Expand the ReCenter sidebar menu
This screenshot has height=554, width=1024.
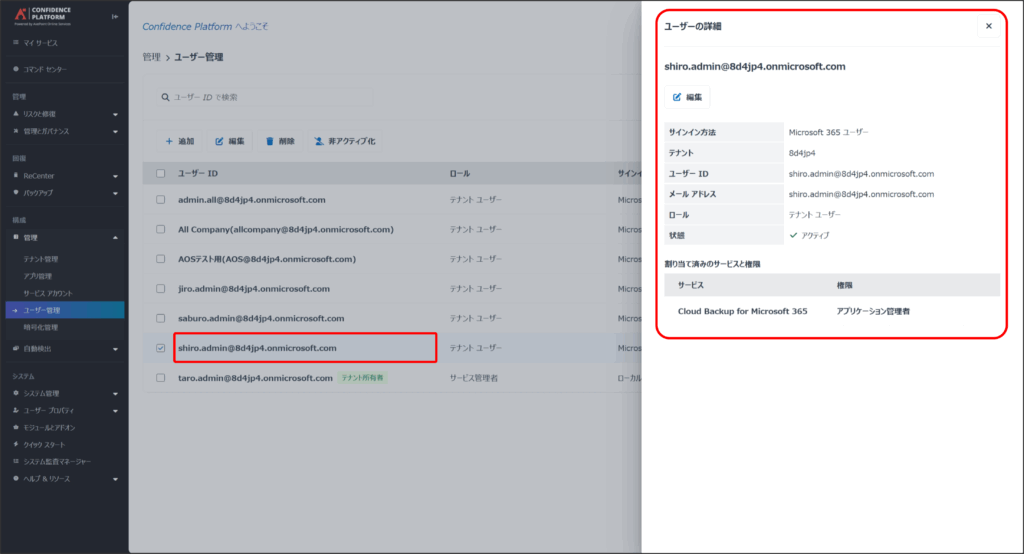(115, 176)
